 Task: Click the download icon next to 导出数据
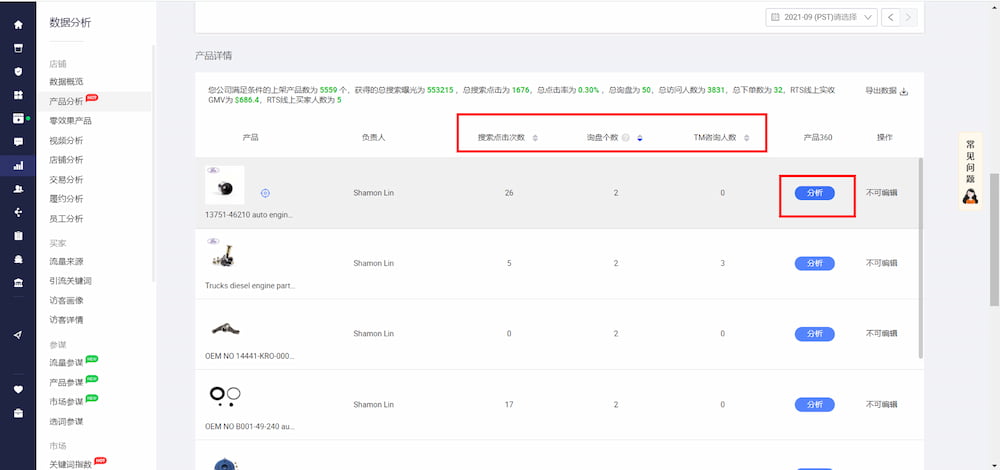(x=905, y=92)
